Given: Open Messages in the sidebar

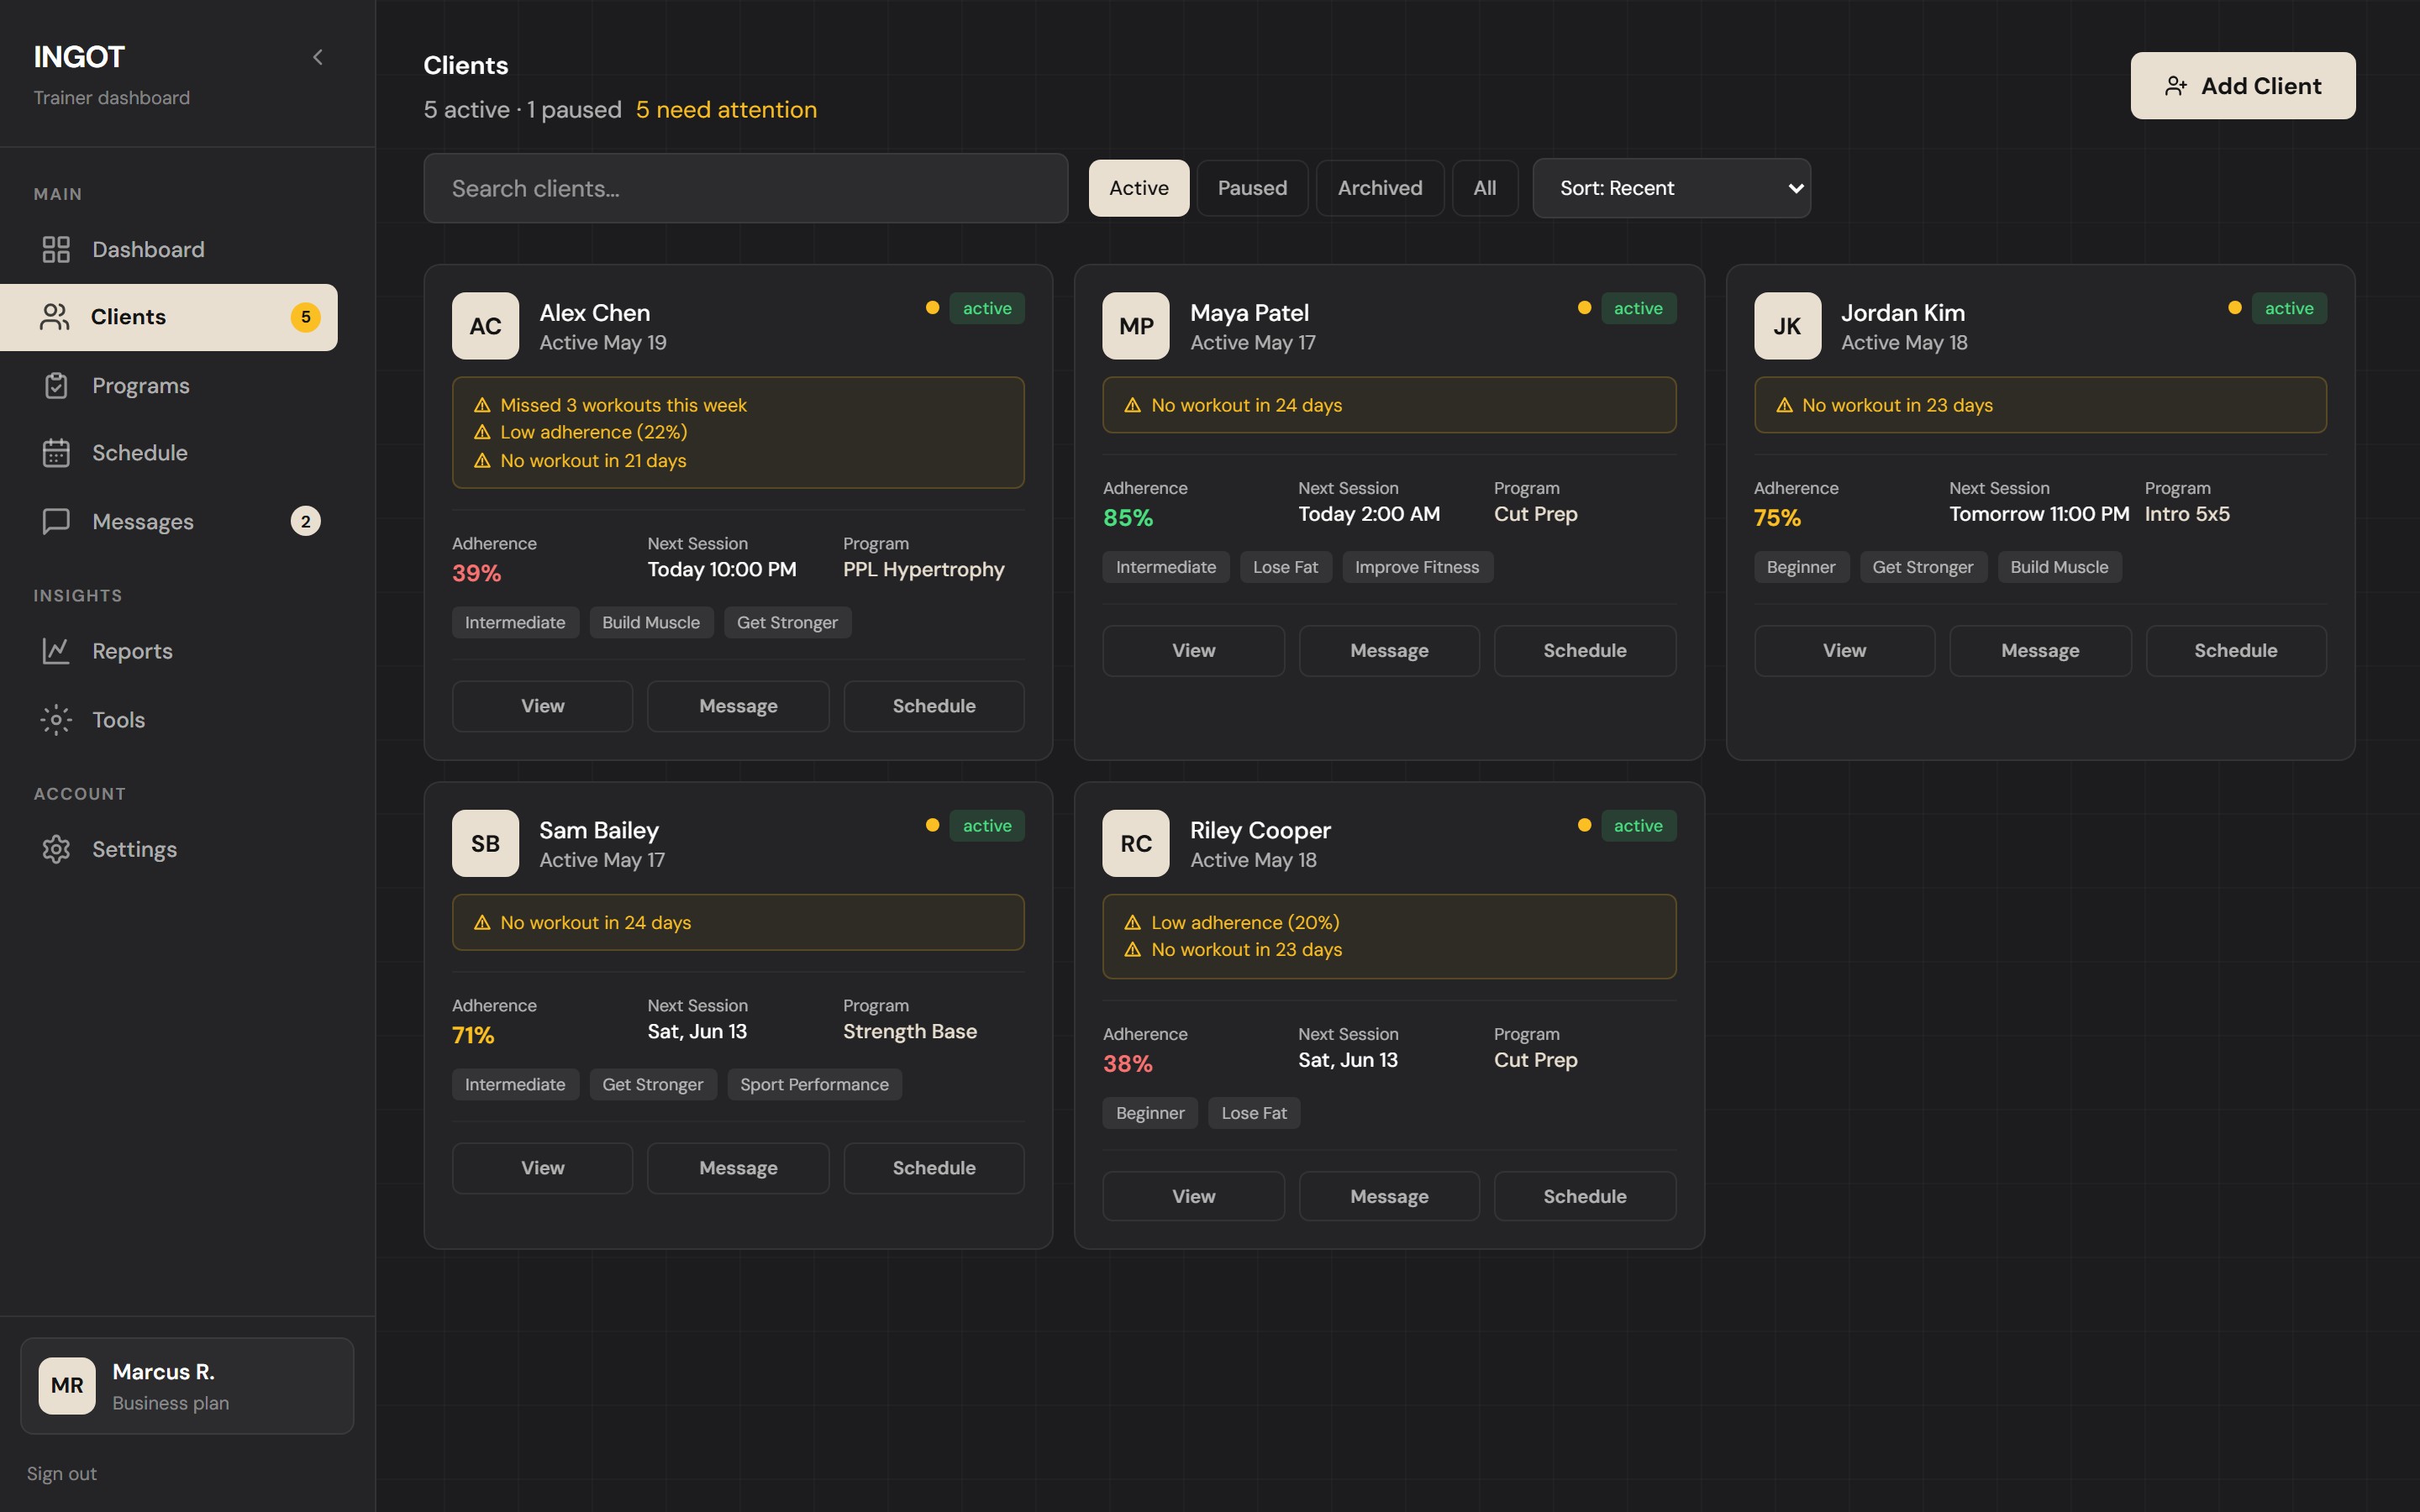Looking at the screenshot, I should point(169,521).
